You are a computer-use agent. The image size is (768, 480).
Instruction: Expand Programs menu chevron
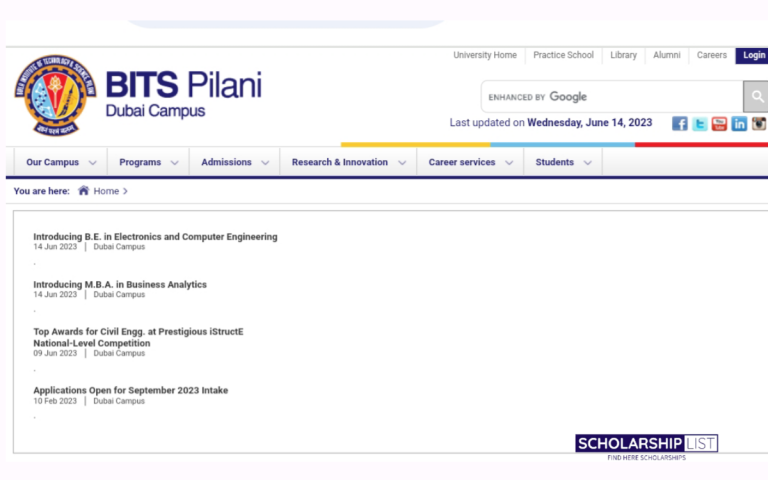pos(174,163)
